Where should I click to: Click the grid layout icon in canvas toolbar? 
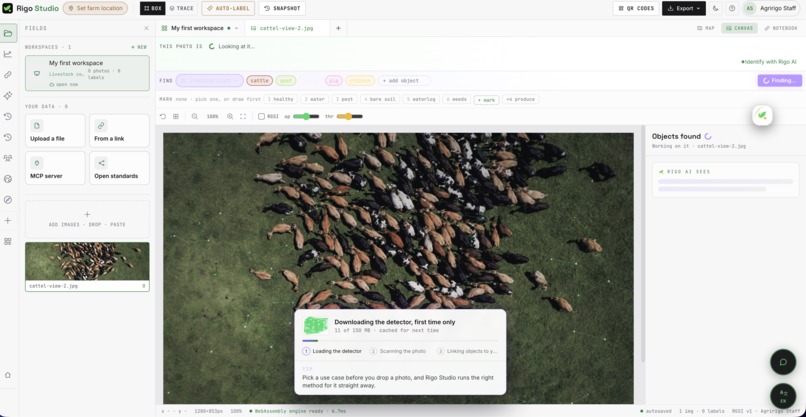[176, 117]
